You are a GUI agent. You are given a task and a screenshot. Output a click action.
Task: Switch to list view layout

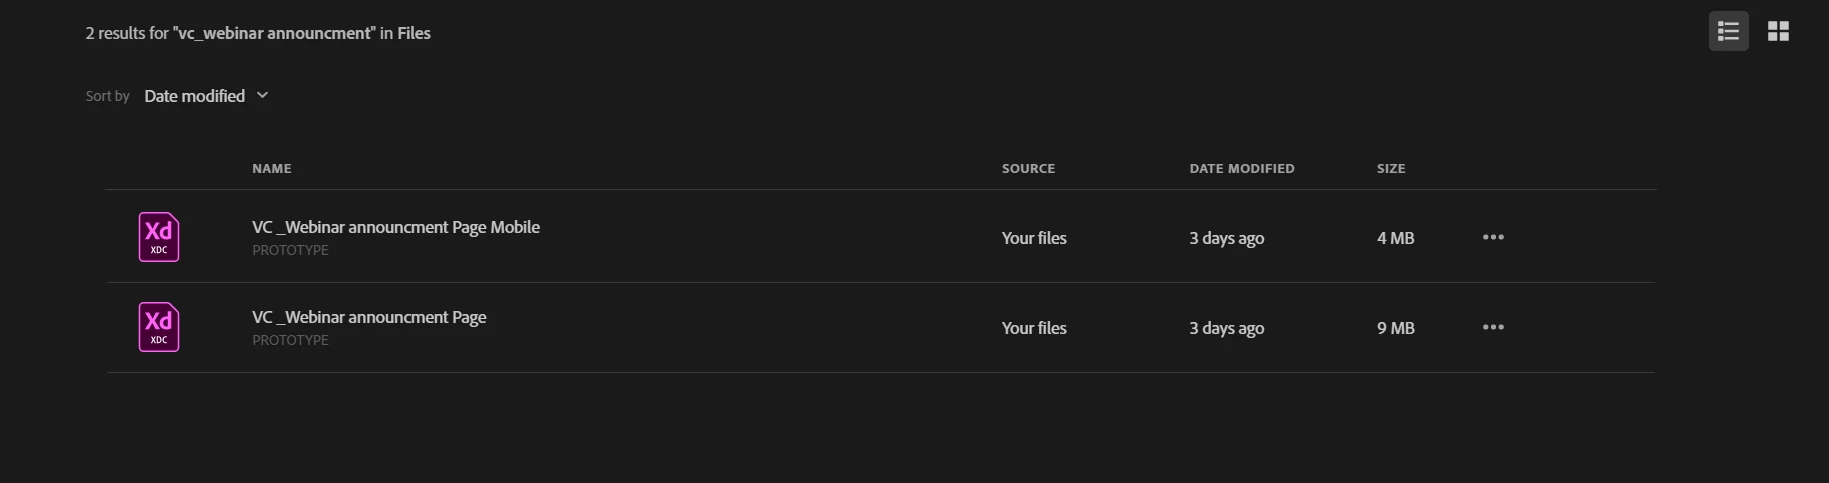tap(1728, 32)
